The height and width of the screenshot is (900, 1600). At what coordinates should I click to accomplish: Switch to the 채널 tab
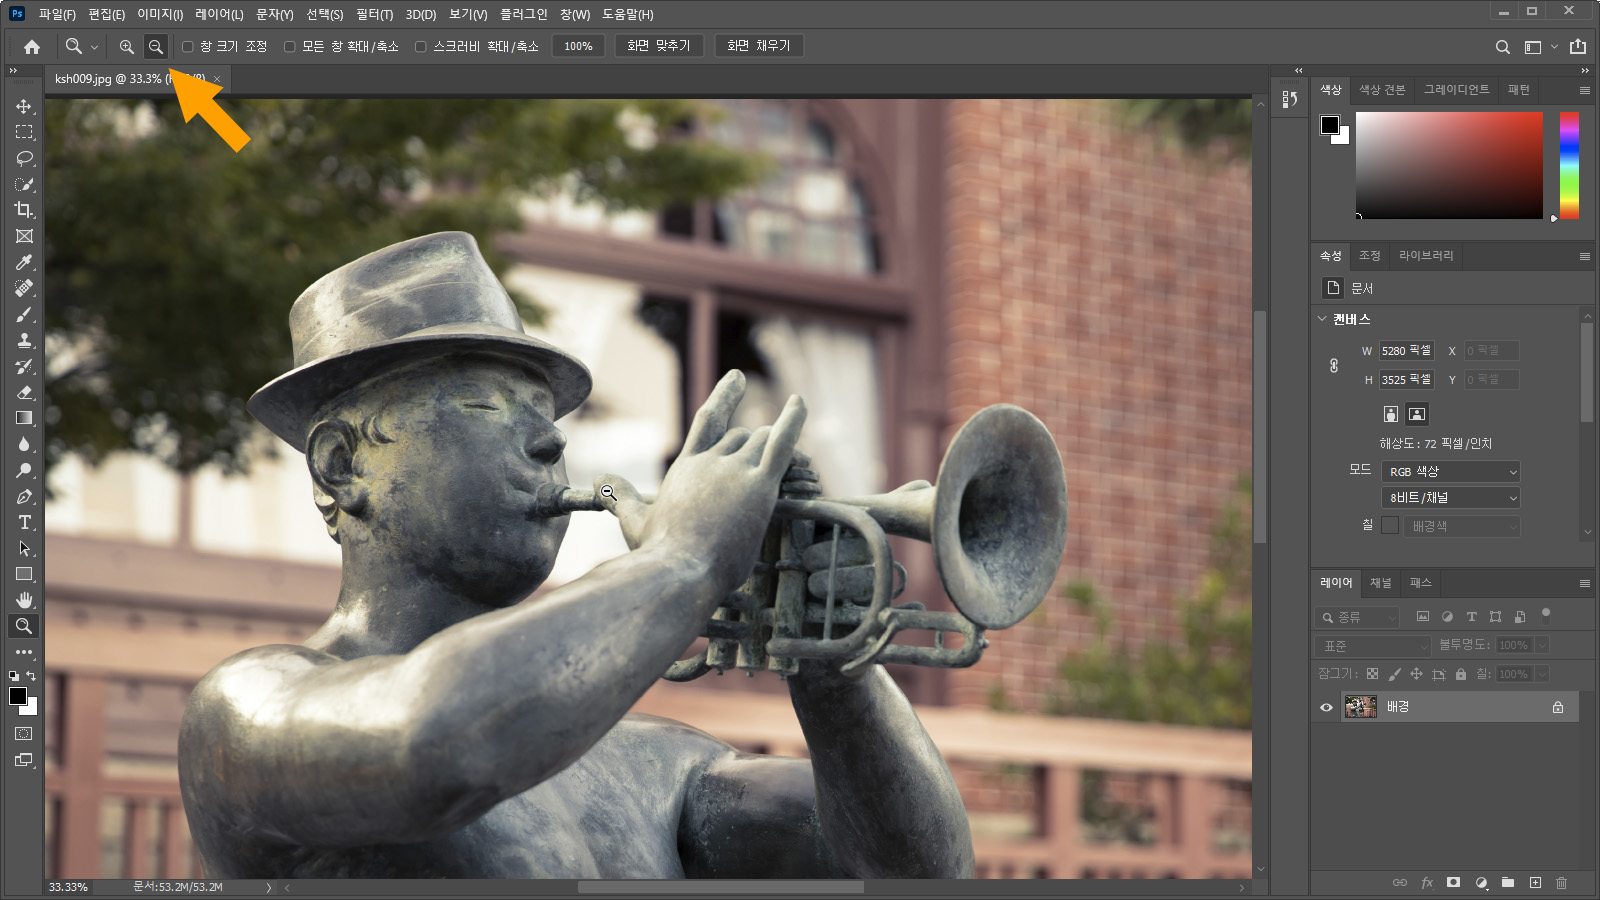pyautogui.click(x=1381, y=583)
